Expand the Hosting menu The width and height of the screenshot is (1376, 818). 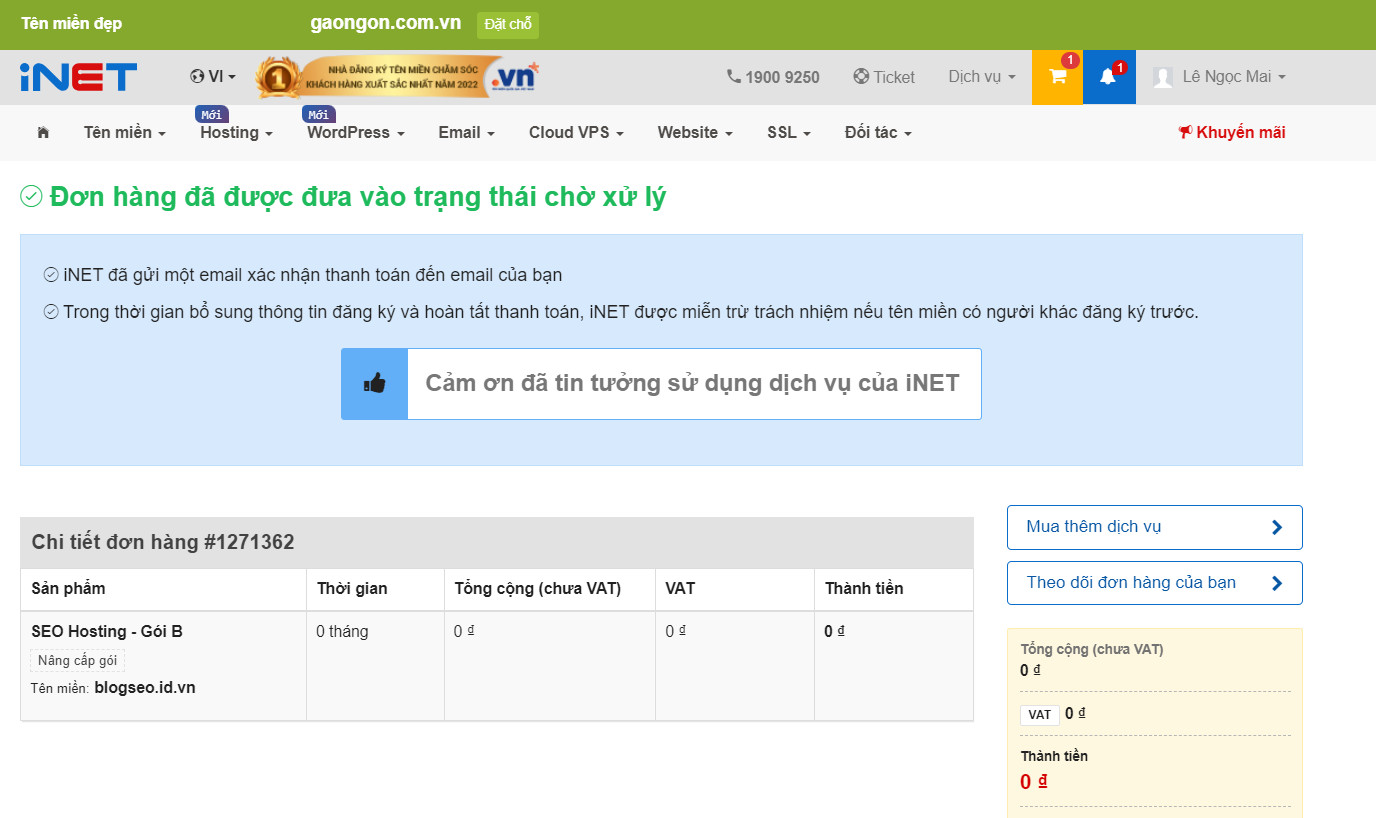pos(237,133)
